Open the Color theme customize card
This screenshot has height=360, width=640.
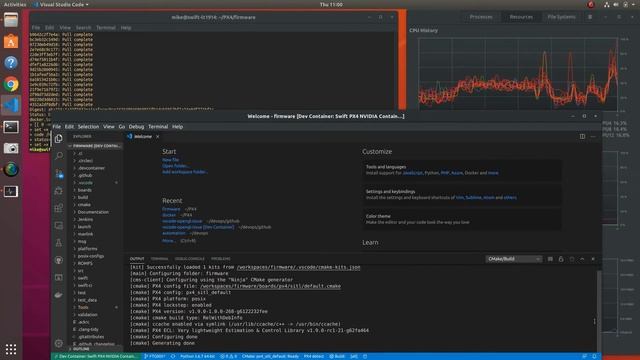[x=462, y=219]
